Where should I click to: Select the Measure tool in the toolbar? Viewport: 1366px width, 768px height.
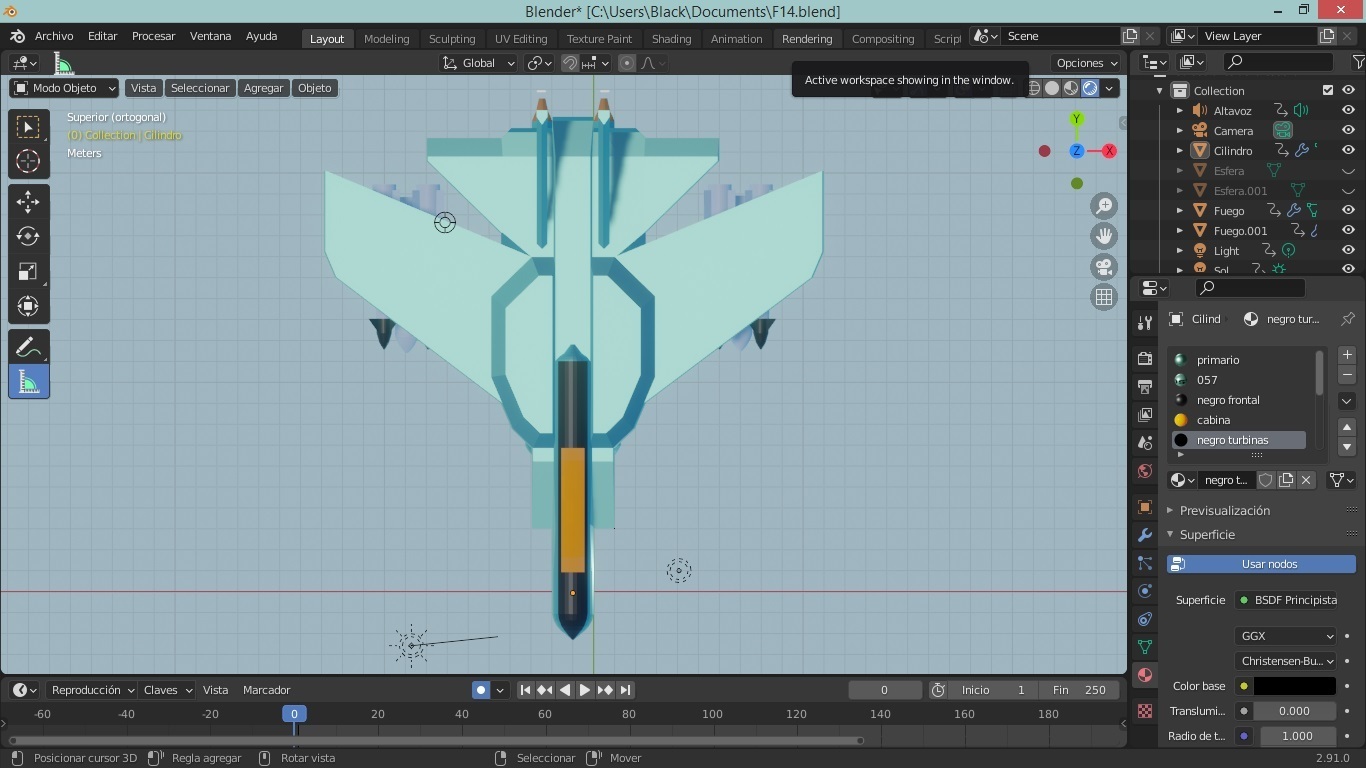[x=28, y=381]
